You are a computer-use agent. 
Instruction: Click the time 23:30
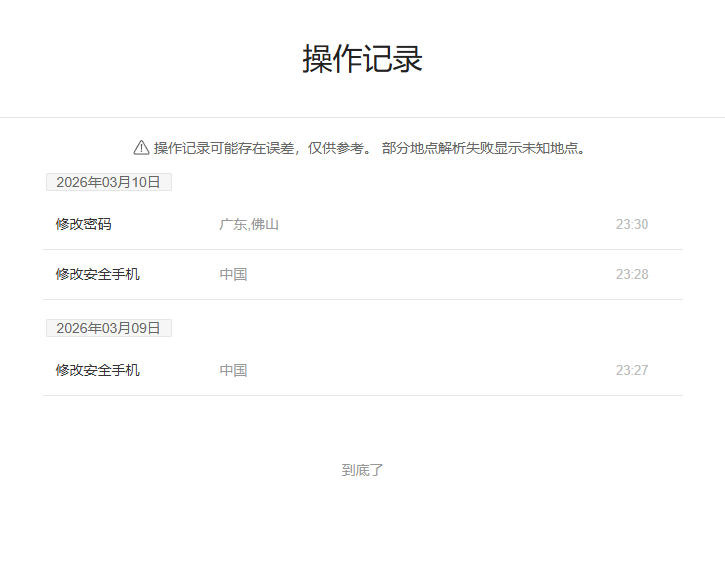click(x=632, y=224)
